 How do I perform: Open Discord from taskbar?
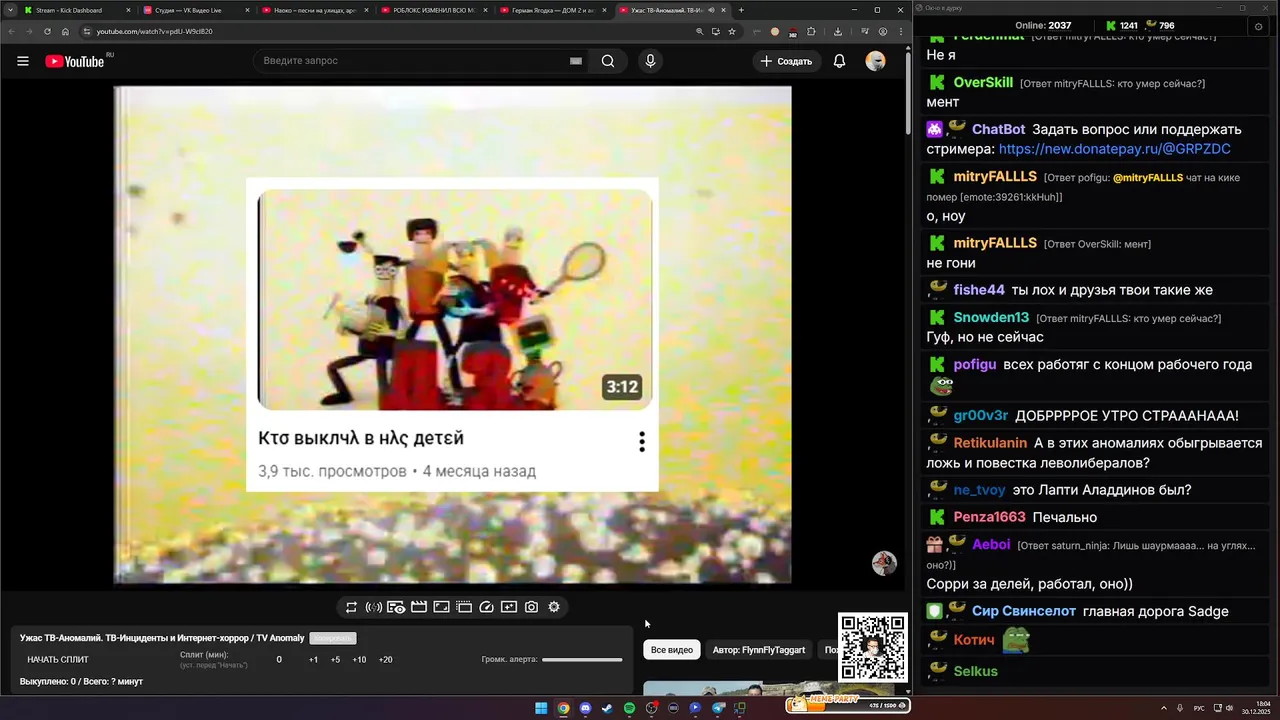pyautogui.click(x=585, y=708)
